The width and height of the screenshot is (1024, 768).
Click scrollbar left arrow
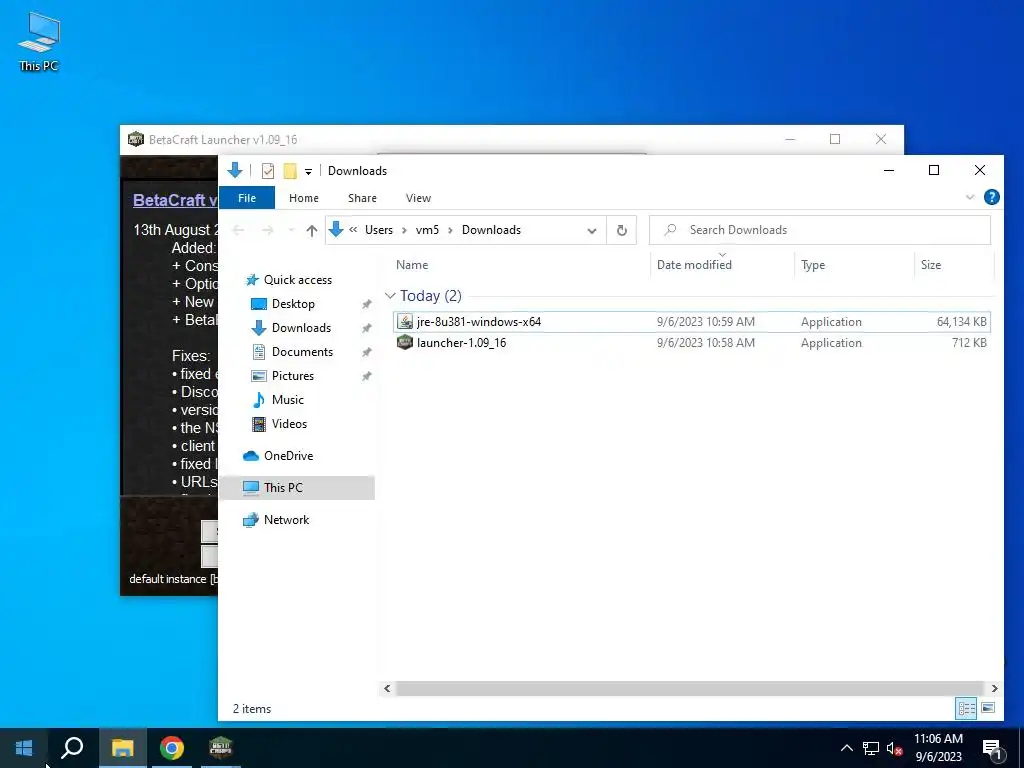click(x=387, y=688)
